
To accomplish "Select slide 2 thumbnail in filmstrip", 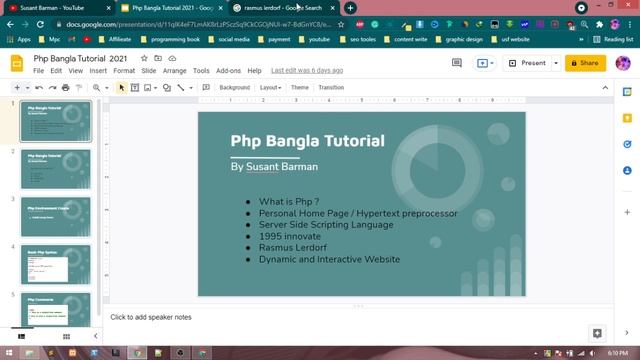I will (56, 169).
